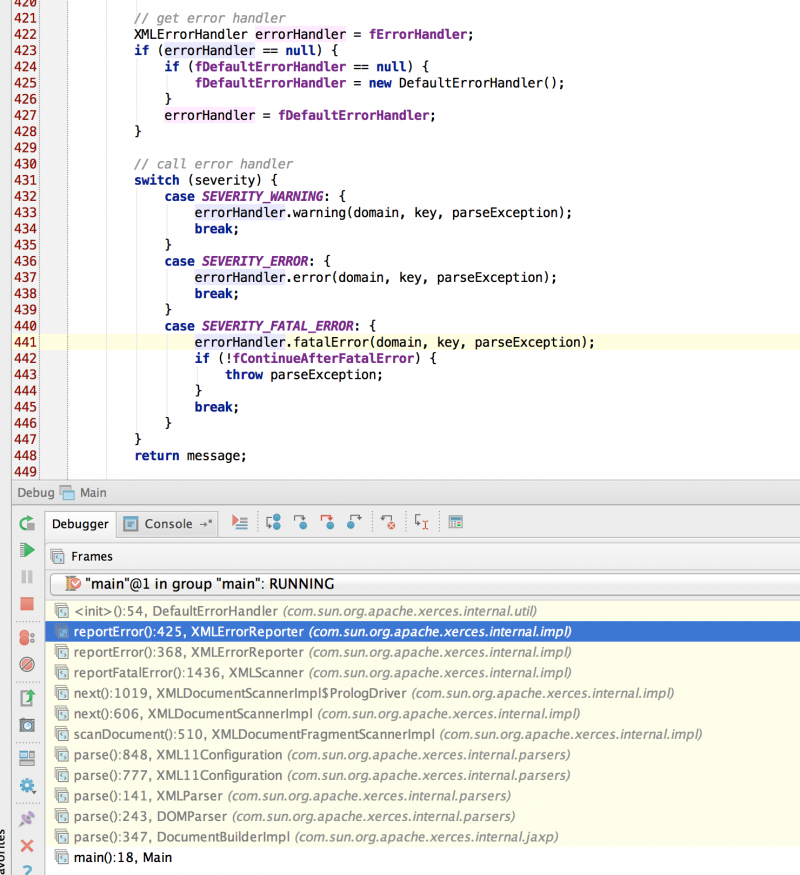Screen dimensions: 800x875
Task: Select the Debugger tab
Action: [x=80, y=523]
